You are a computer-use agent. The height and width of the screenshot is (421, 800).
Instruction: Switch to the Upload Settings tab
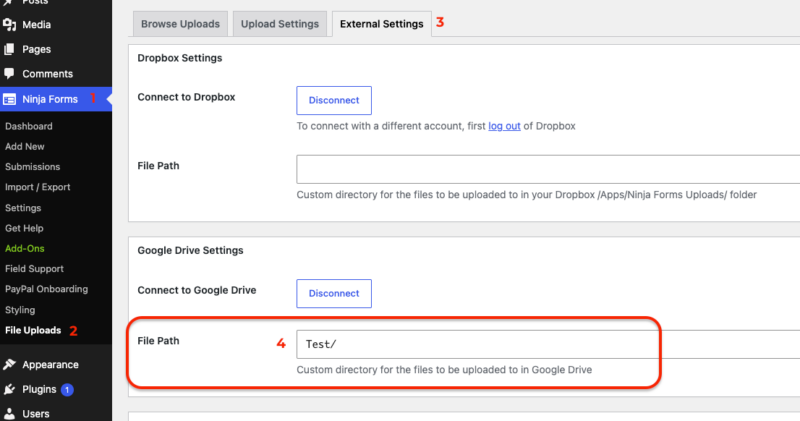280,24
